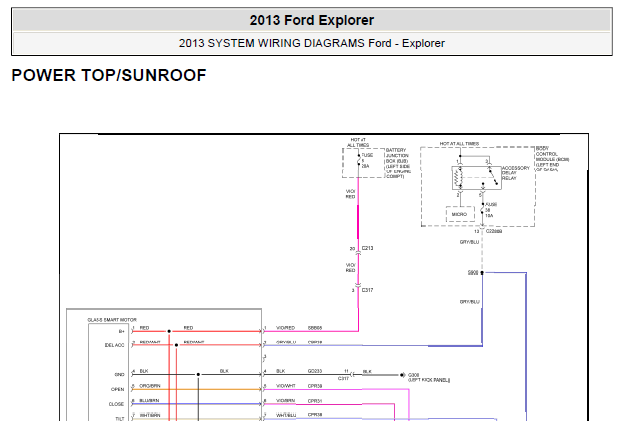Click the "S808" splice label
This screenshot has width=621, height=421.
click(x=473, y=273)
